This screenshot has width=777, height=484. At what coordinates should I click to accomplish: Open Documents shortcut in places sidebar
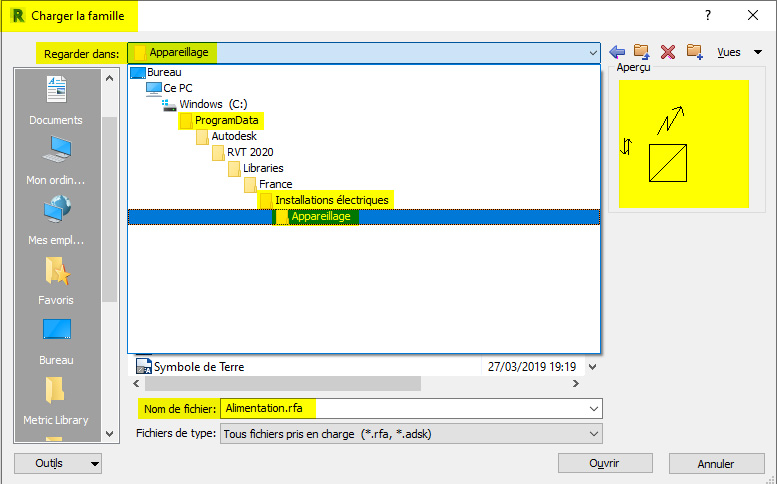coord(56,100)
